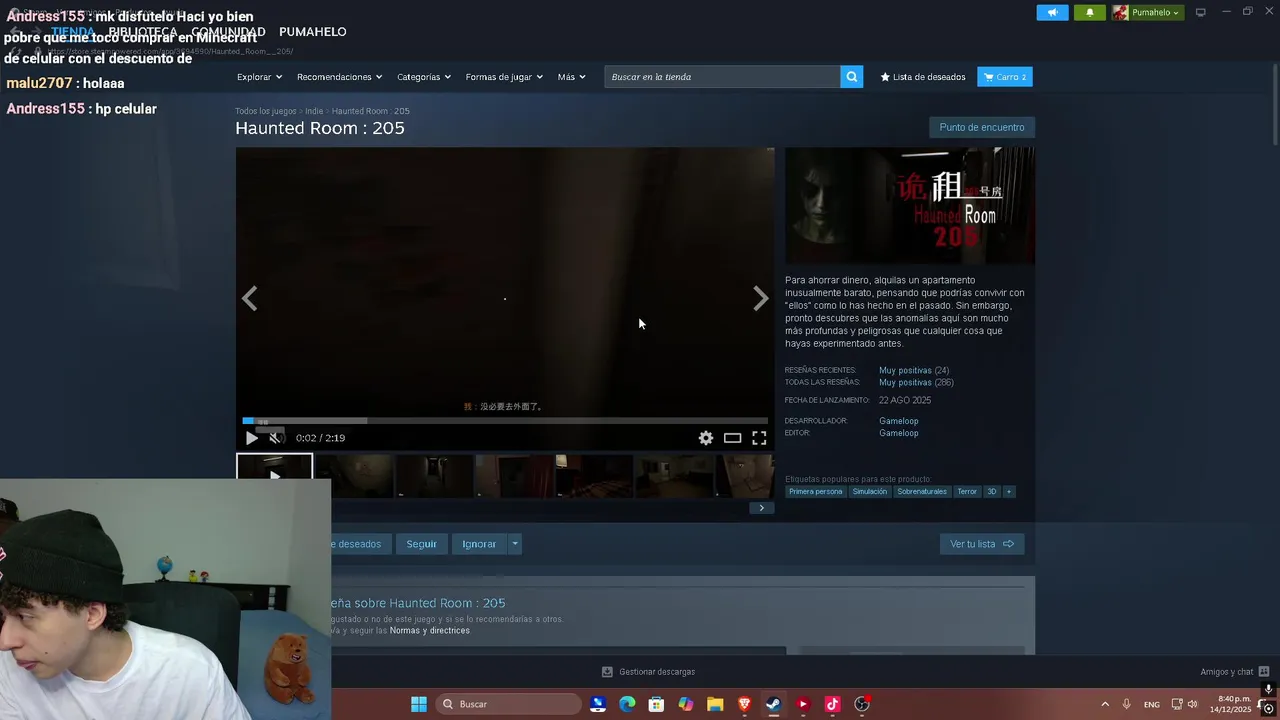Open the dropdown arrow beside Ignorar

point(515,544)
